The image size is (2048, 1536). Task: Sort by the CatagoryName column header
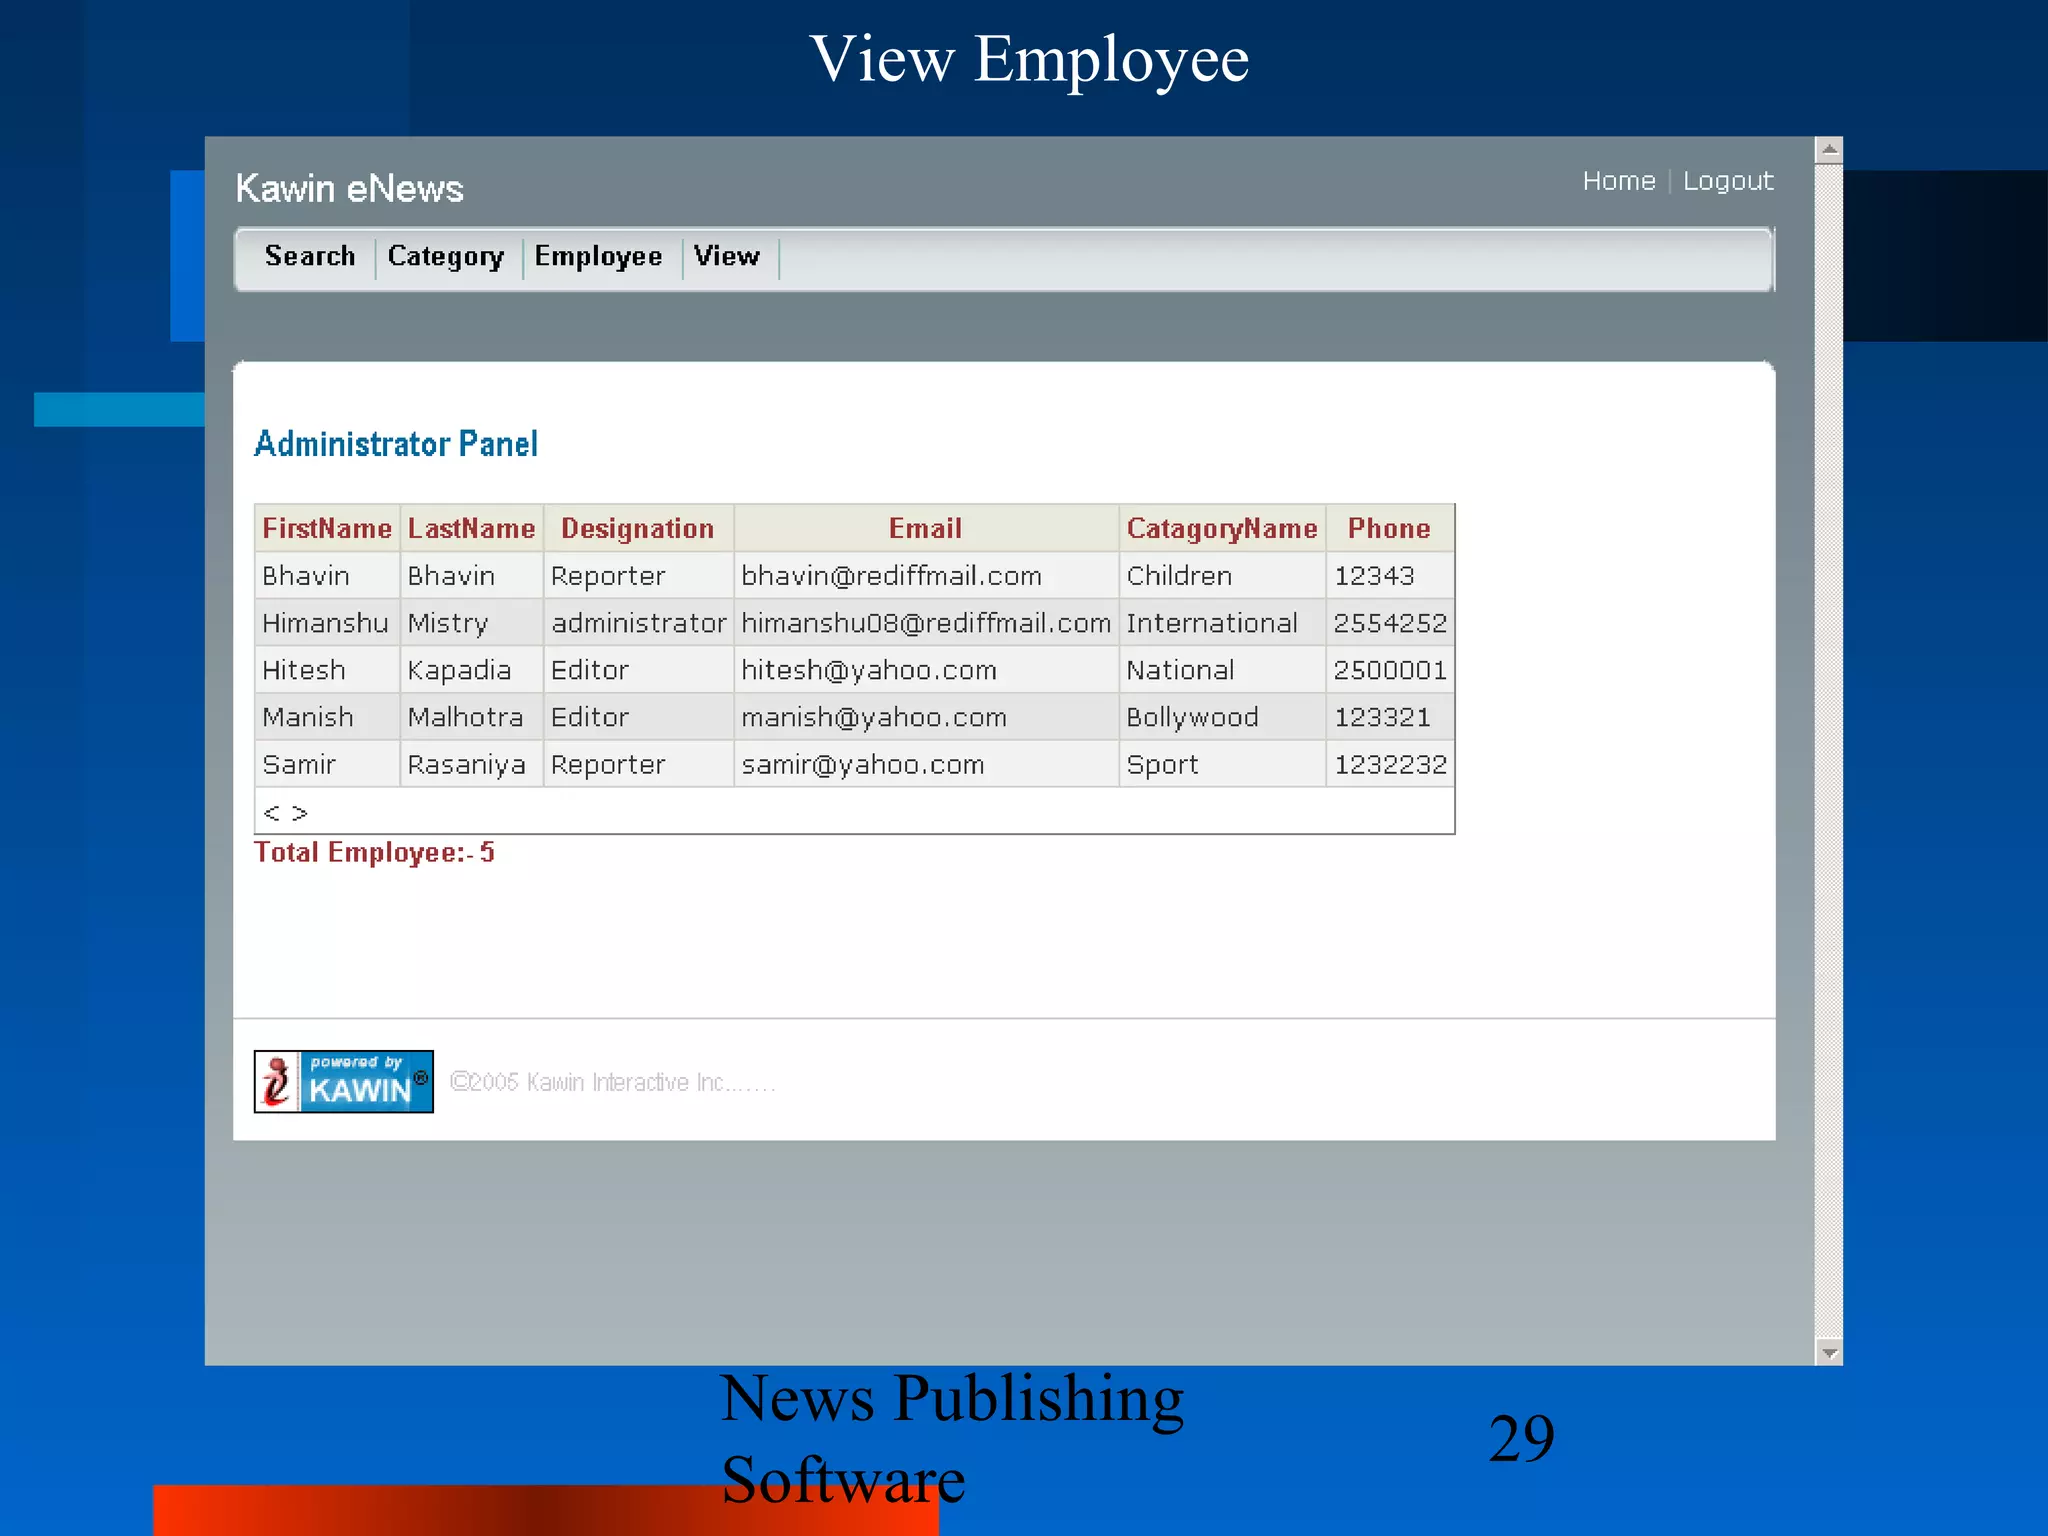point(1222,529)
